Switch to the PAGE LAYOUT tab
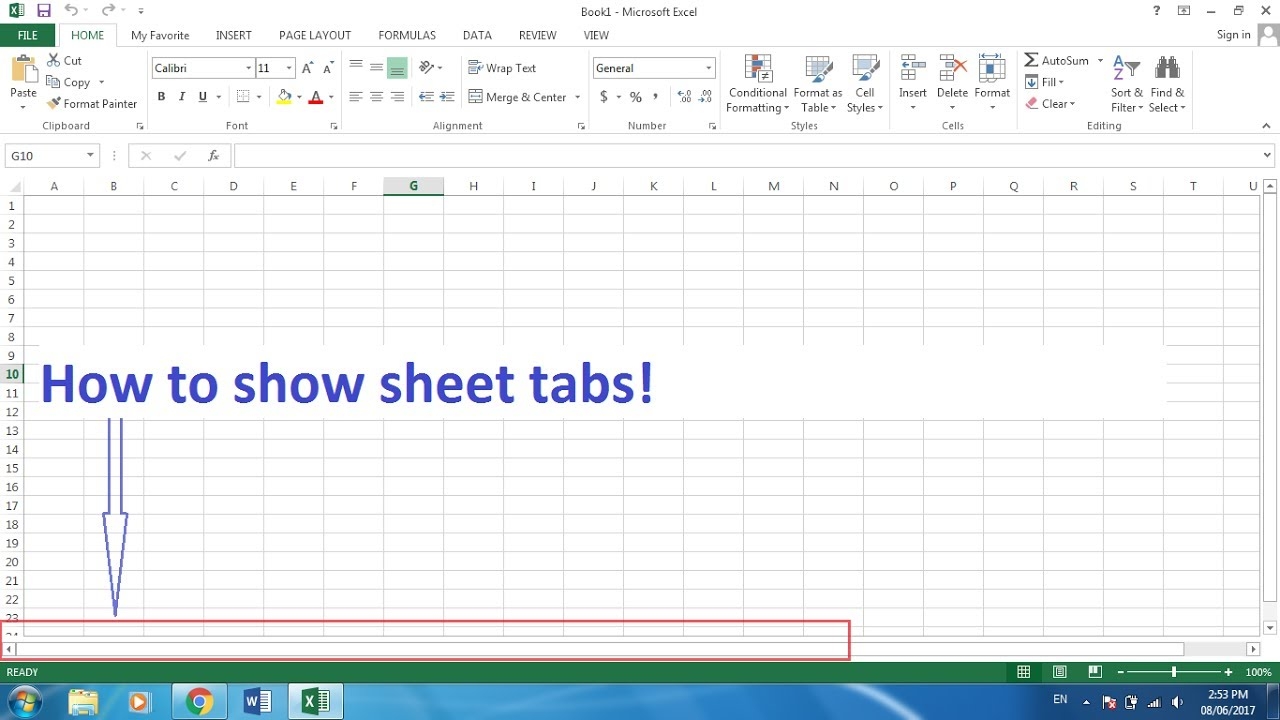The width and height of the screenshot is (1280, 720). [x=314, y=35]
